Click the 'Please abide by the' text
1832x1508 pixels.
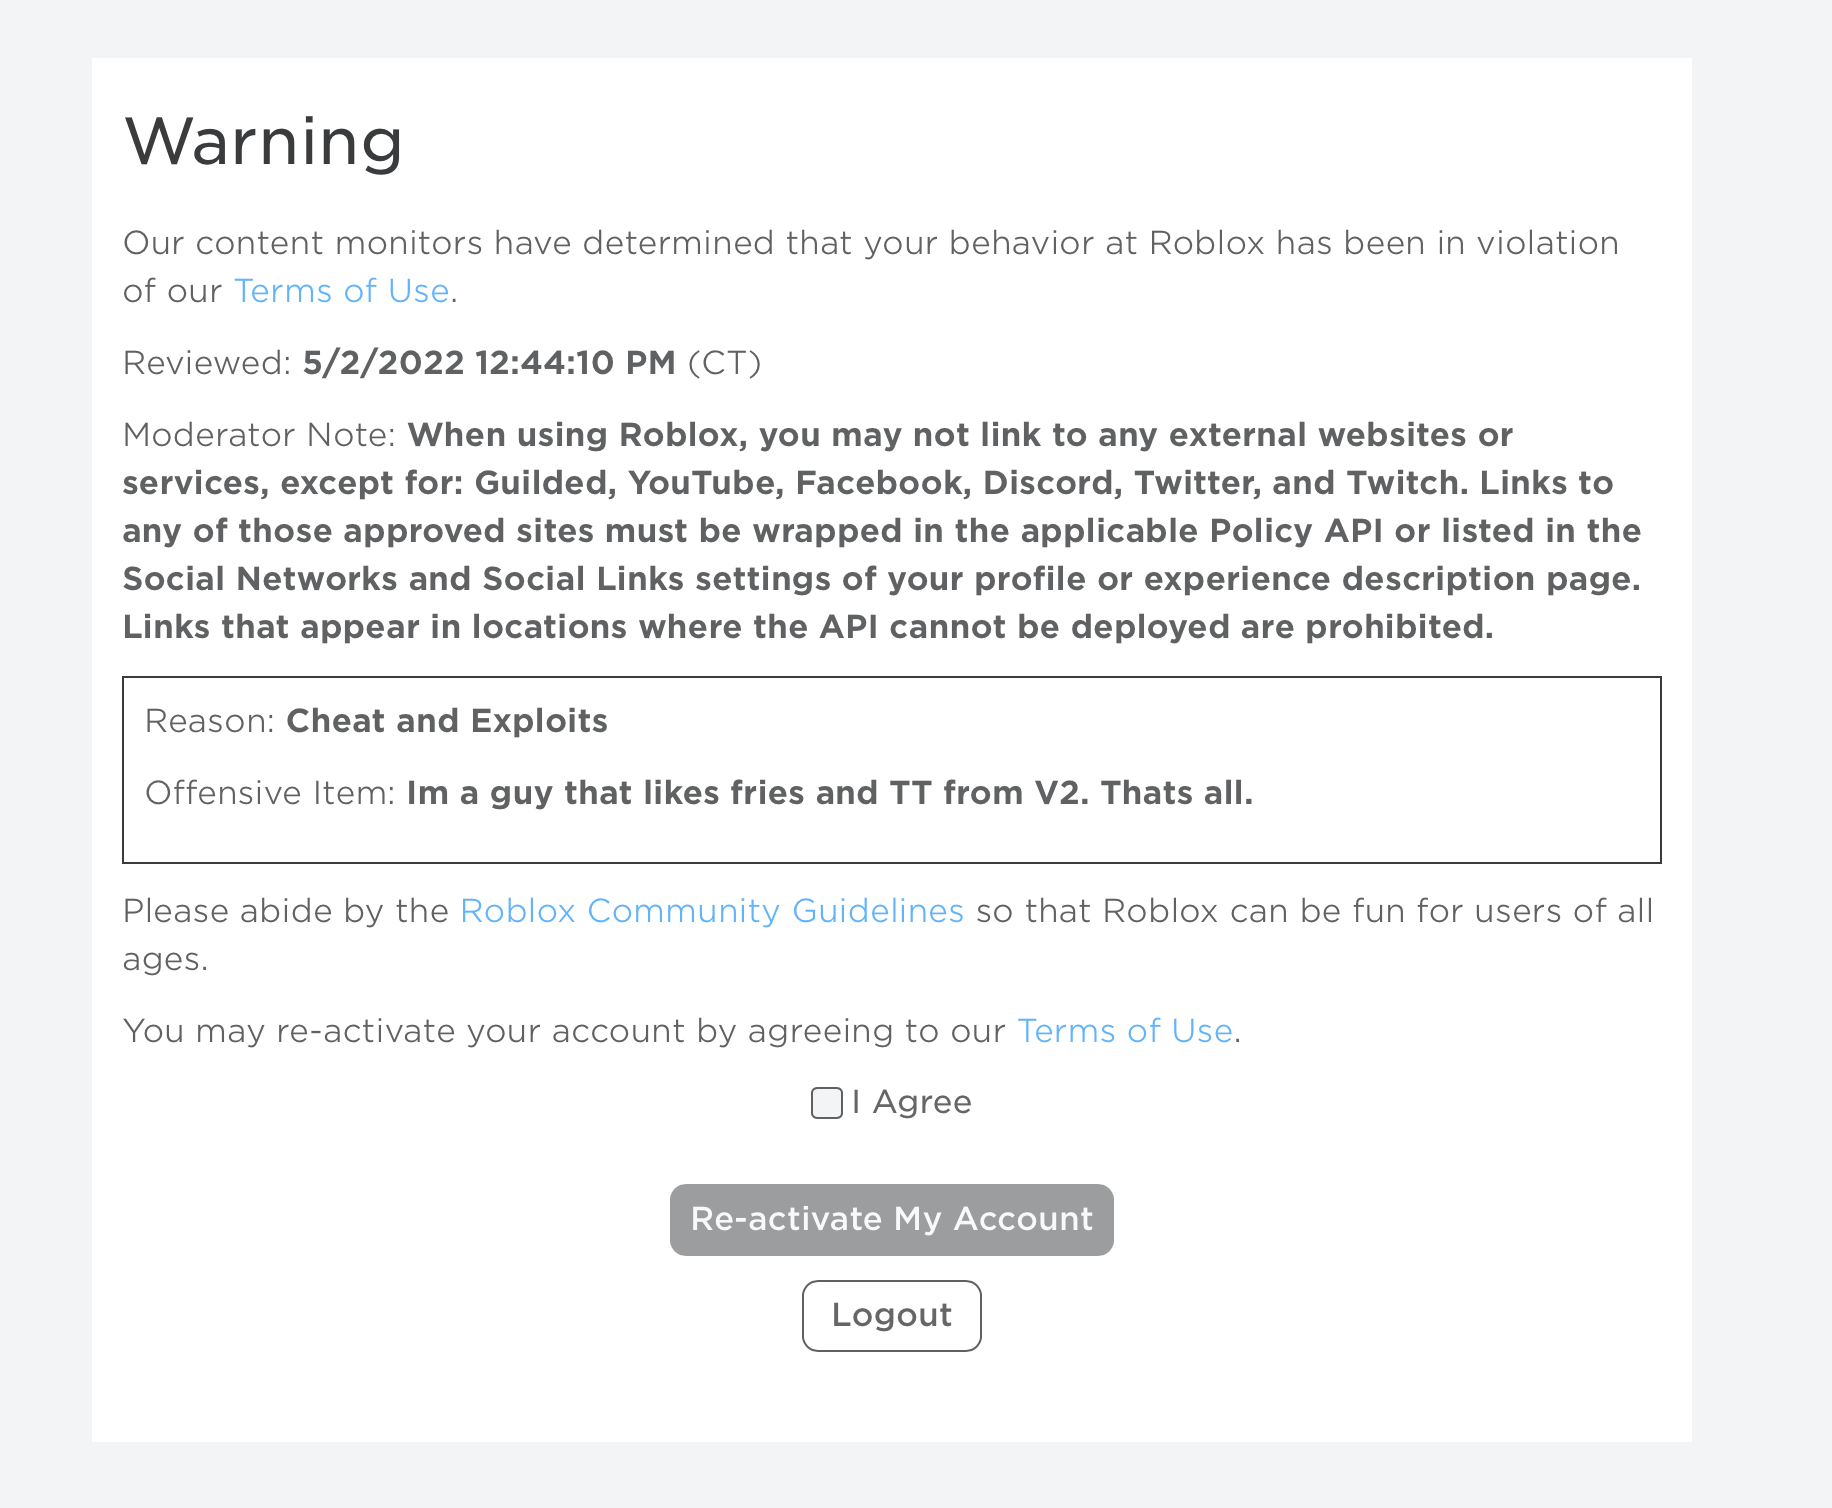(285, 911)
